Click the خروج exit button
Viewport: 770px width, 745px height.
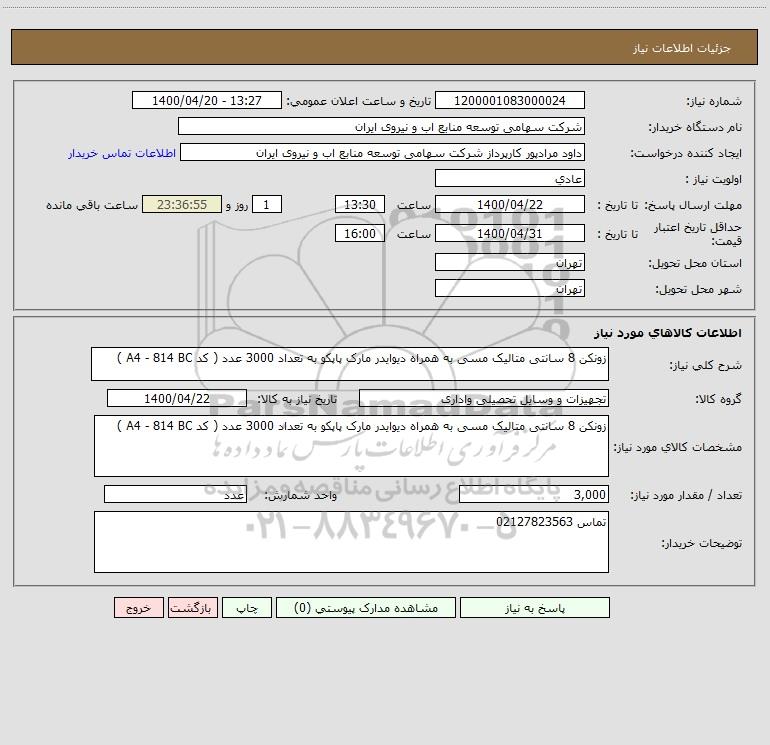[138, 607]
